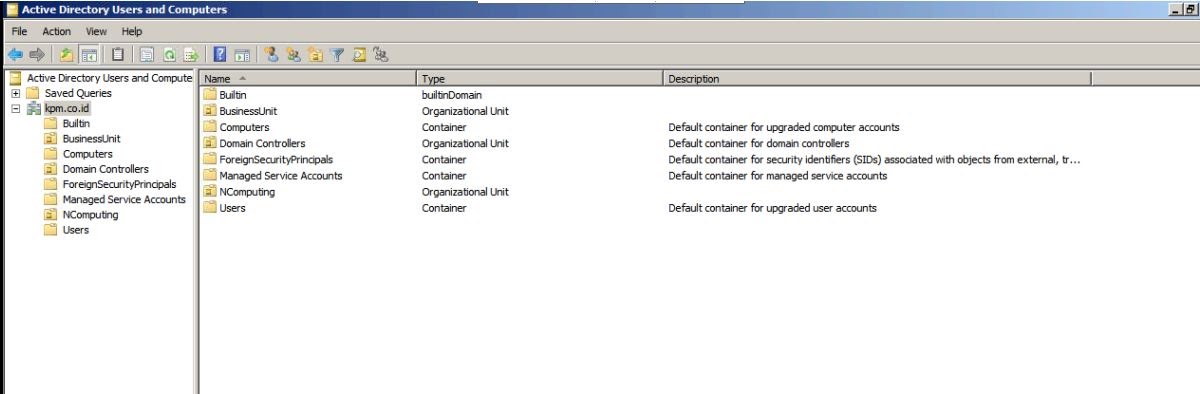Toggle the Show/Hide Action Pane icon
1200x394 pixels.
pyautogui.click(x=241, y=55)
